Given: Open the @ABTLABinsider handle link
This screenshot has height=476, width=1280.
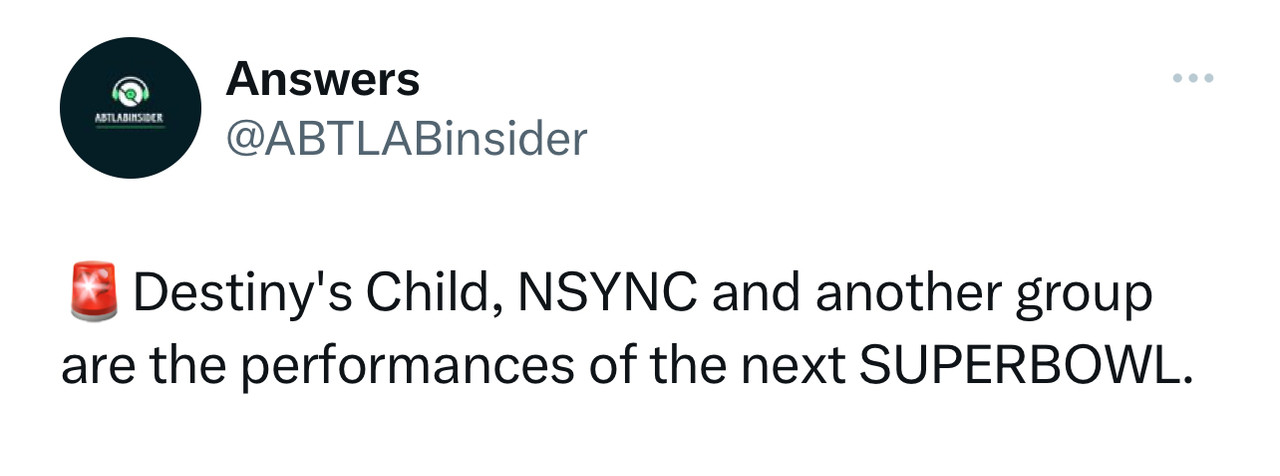Looking at the screenshot, I should pos(406,138).
